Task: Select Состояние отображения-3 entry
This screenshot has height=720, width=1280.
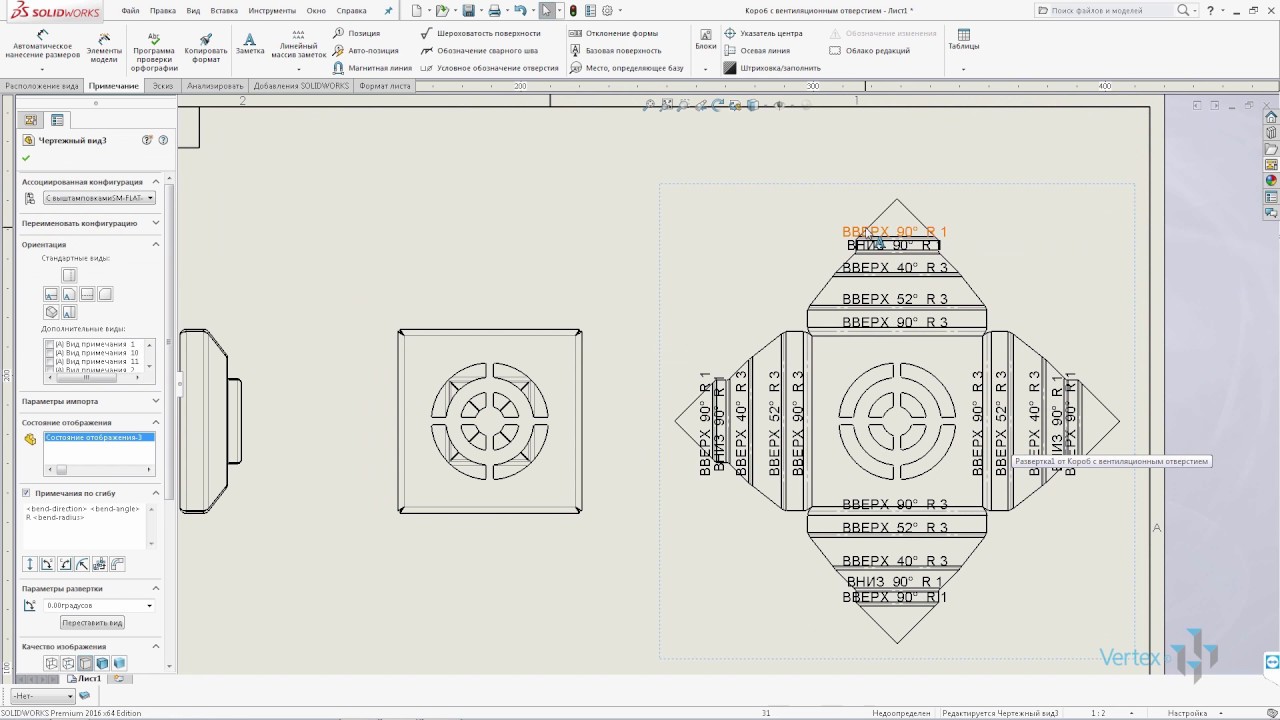Action: point(98,438)
